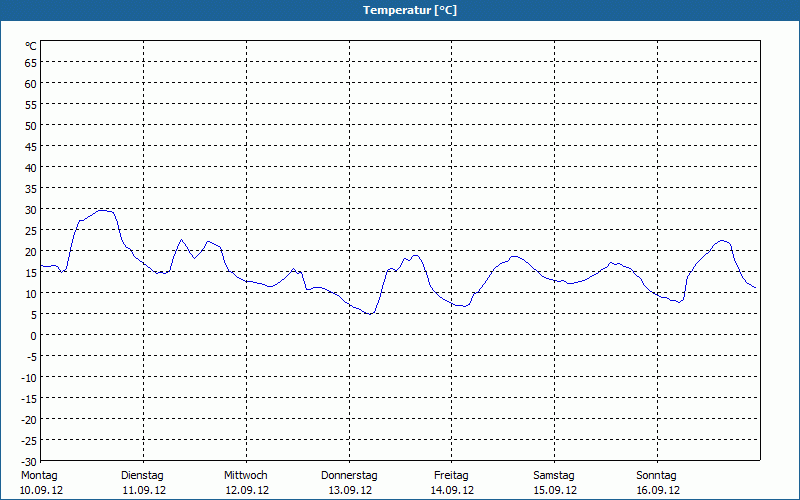Click the Sunday temperature peak near 22°C

[x=722, y=240]
